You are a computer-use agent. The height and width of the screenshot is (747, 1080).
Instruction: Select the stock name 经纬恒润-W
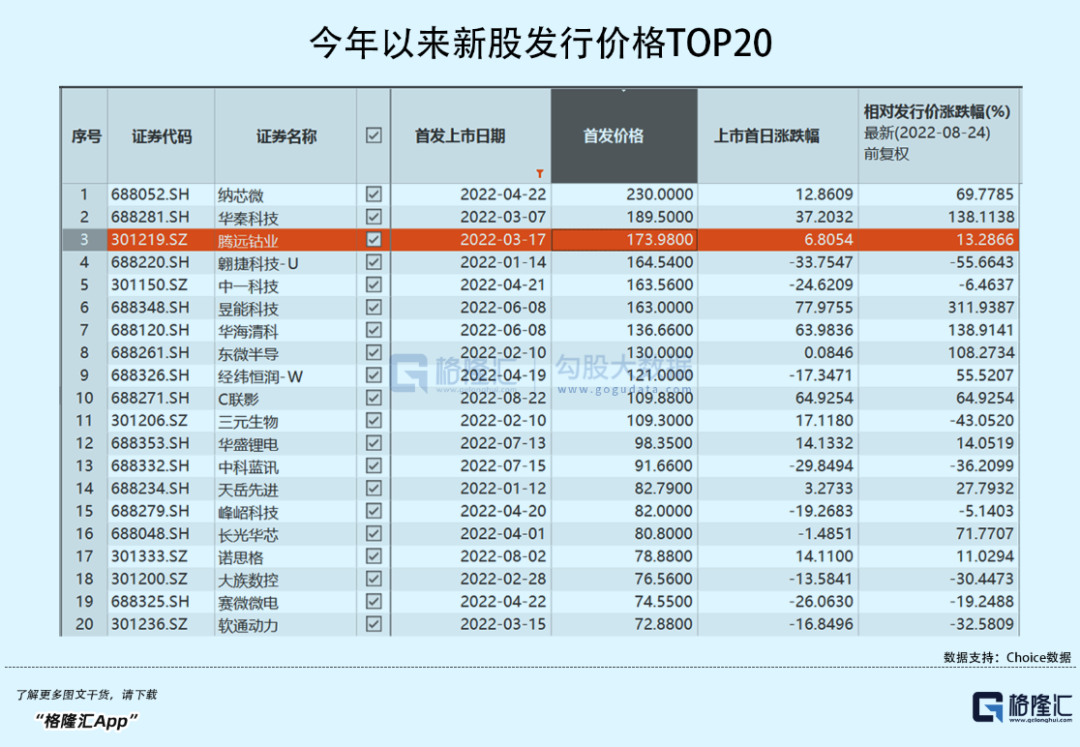260,377
